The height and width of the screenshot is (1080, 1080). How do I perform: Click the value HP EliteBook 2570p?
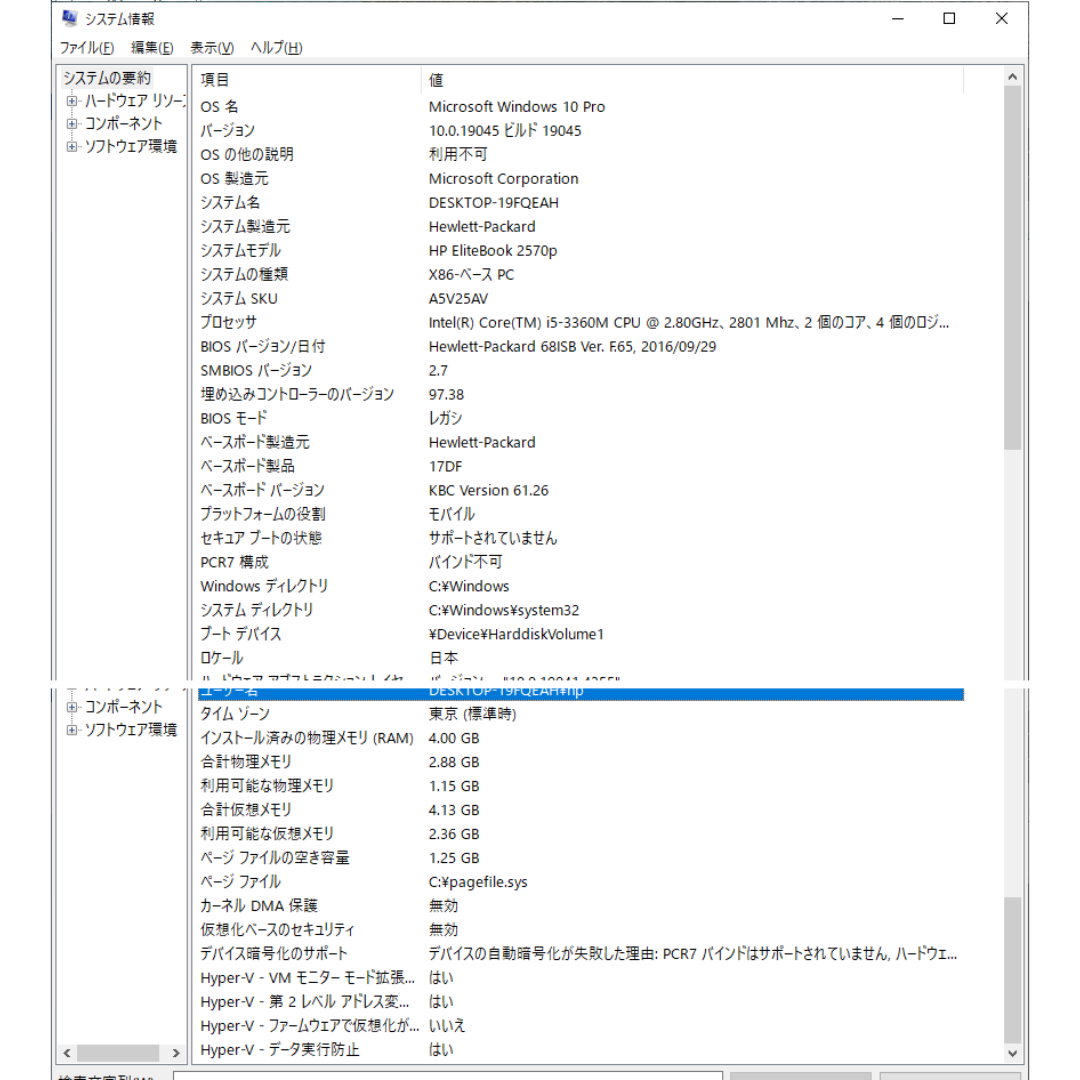(492, 250)
